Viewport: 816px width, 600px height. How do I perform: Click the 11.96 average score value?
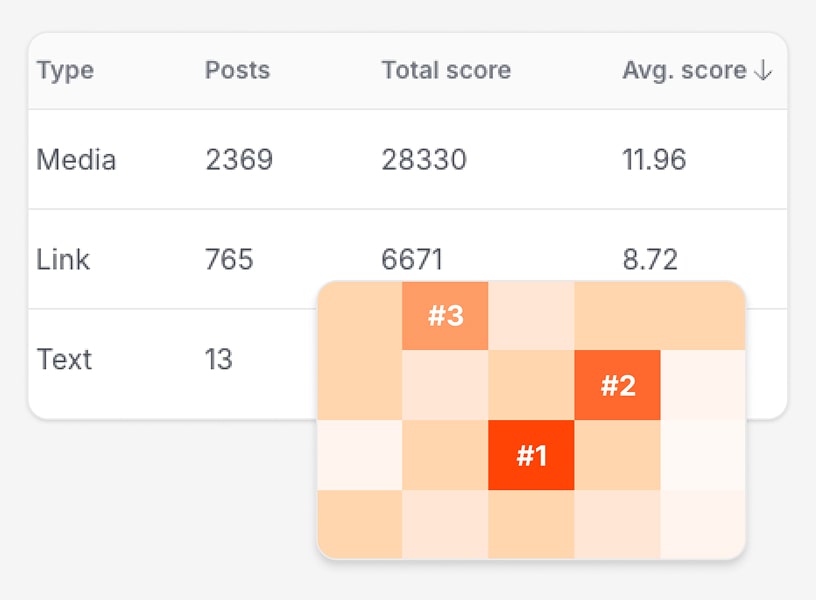click(x=654, y=160)
